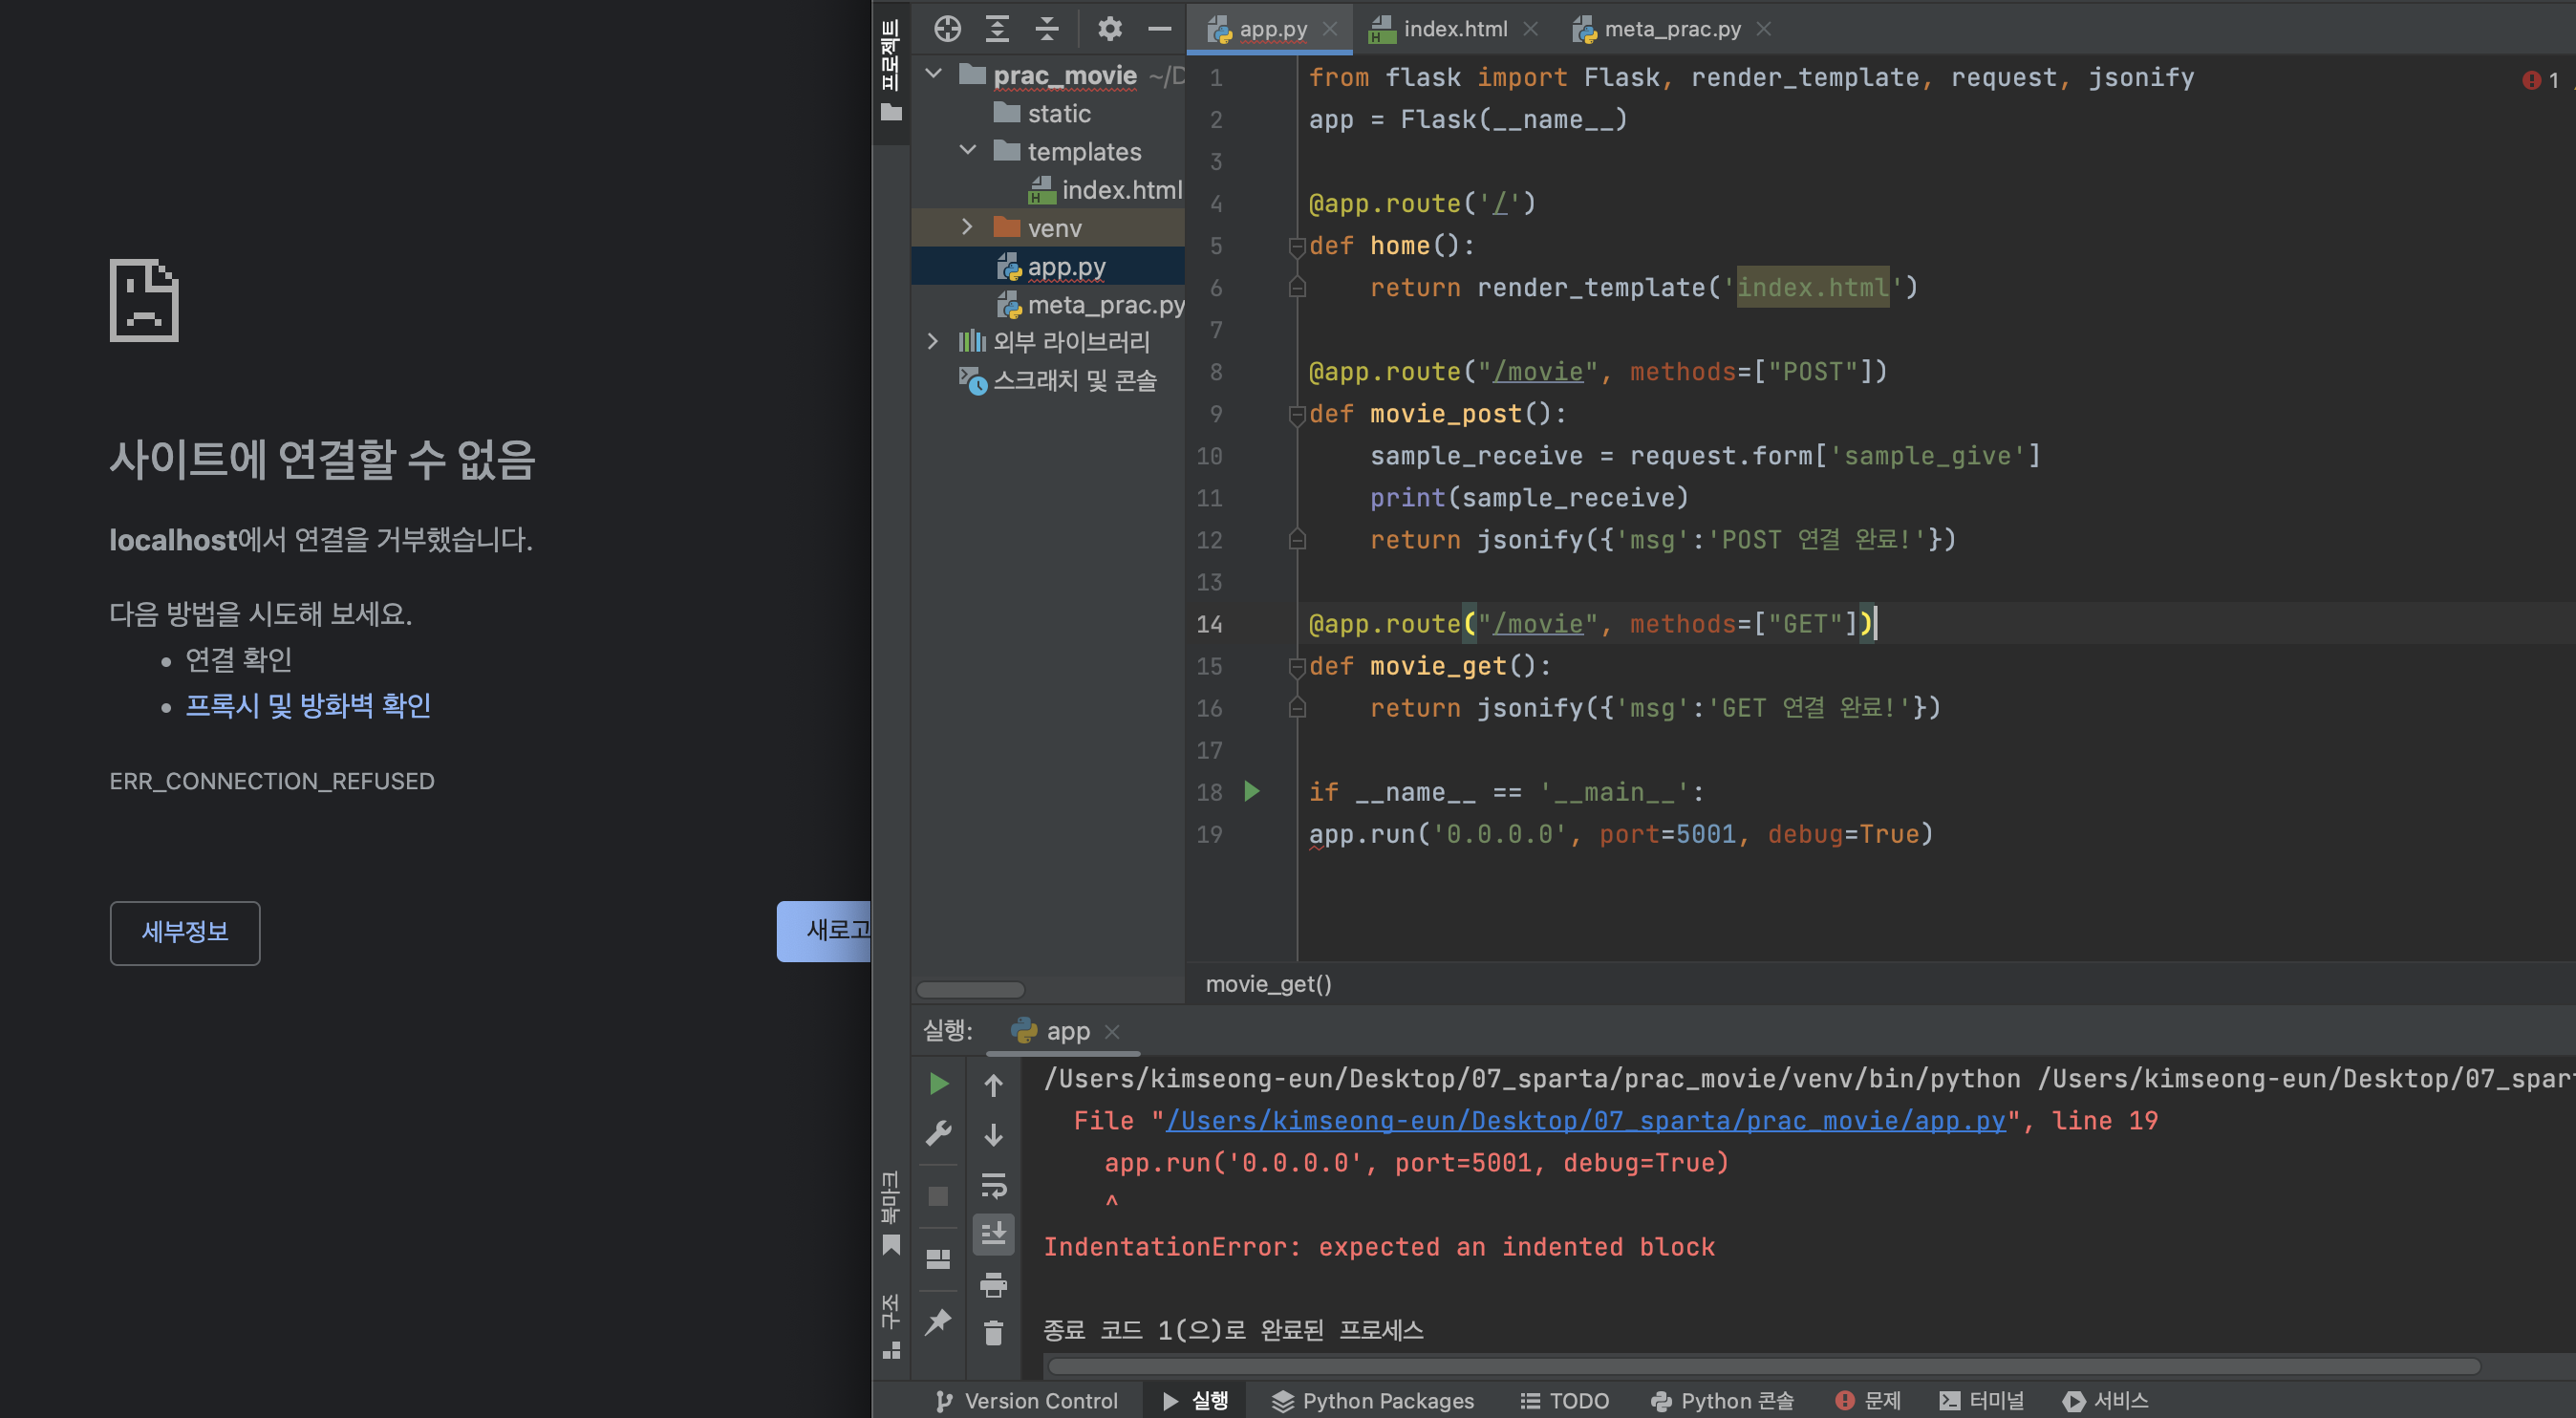Hide the project panel with minus icon
Image resolution: width=2576 pixels, height=1418 pixels.
point(1160,29)
